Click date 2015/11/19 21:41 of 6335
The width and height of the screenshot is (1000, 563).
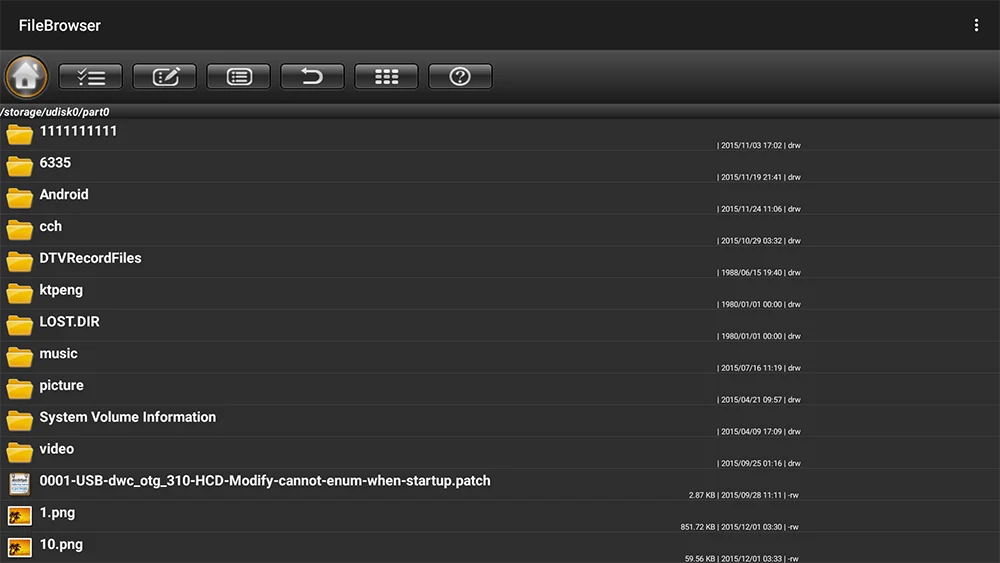click(751, 177)
